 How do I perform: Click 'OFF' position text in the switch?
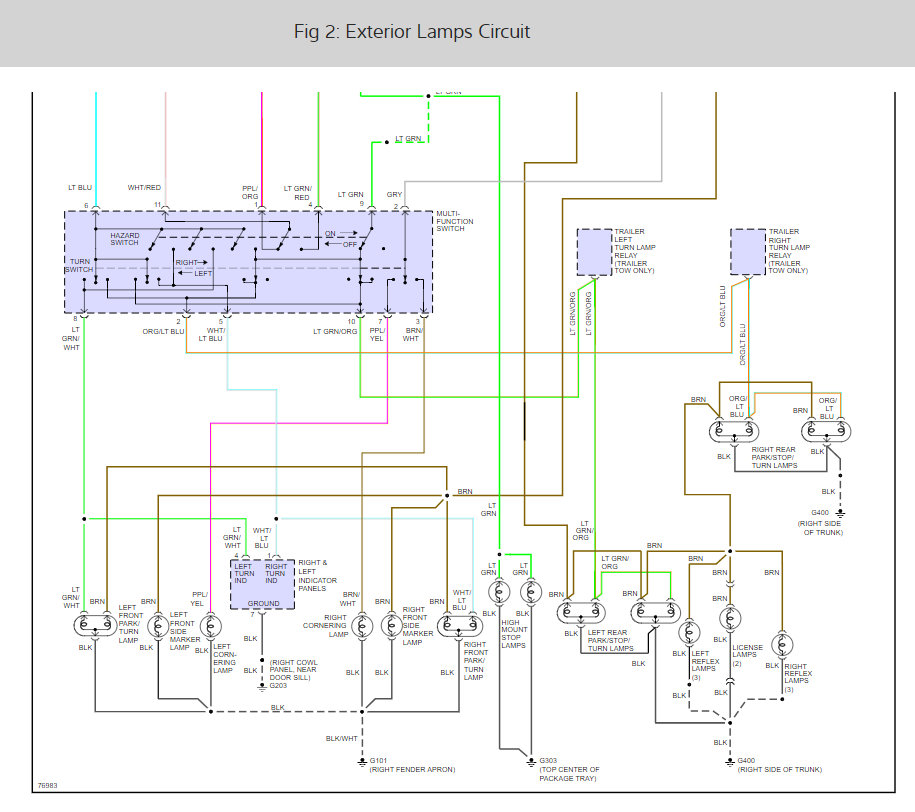click(350, 245)
